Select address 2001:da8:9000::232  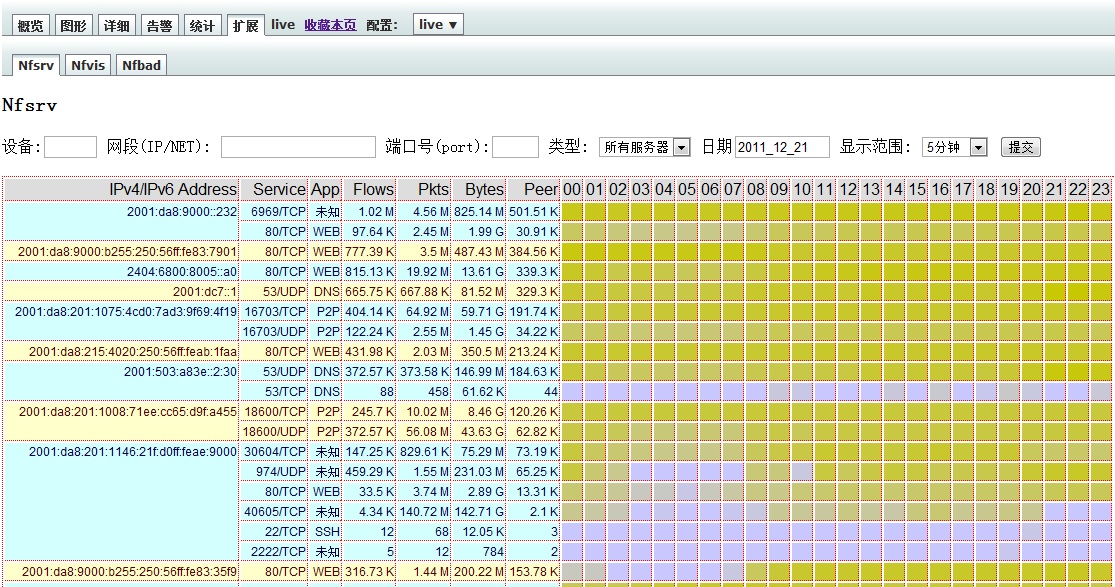[182, 211]
